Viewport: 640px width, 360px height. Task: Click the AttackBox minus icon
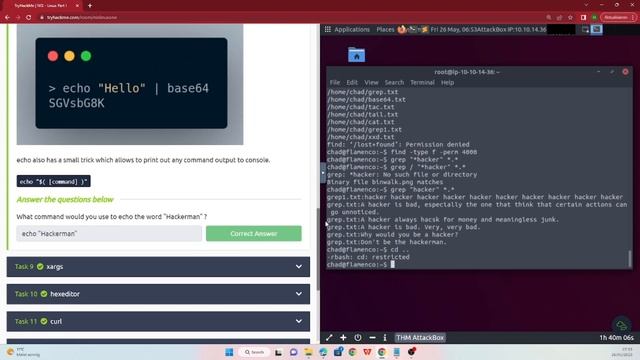click(372, 338)
